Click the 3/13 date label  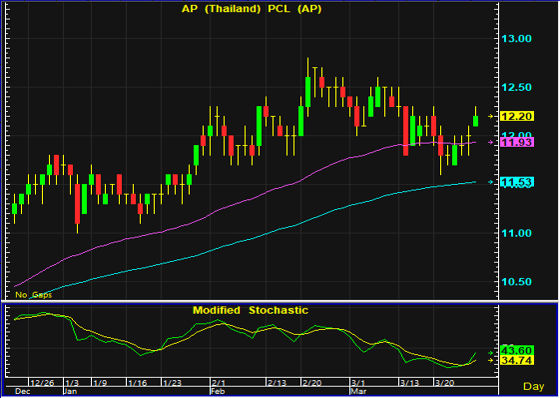click(x=410, y=383)
